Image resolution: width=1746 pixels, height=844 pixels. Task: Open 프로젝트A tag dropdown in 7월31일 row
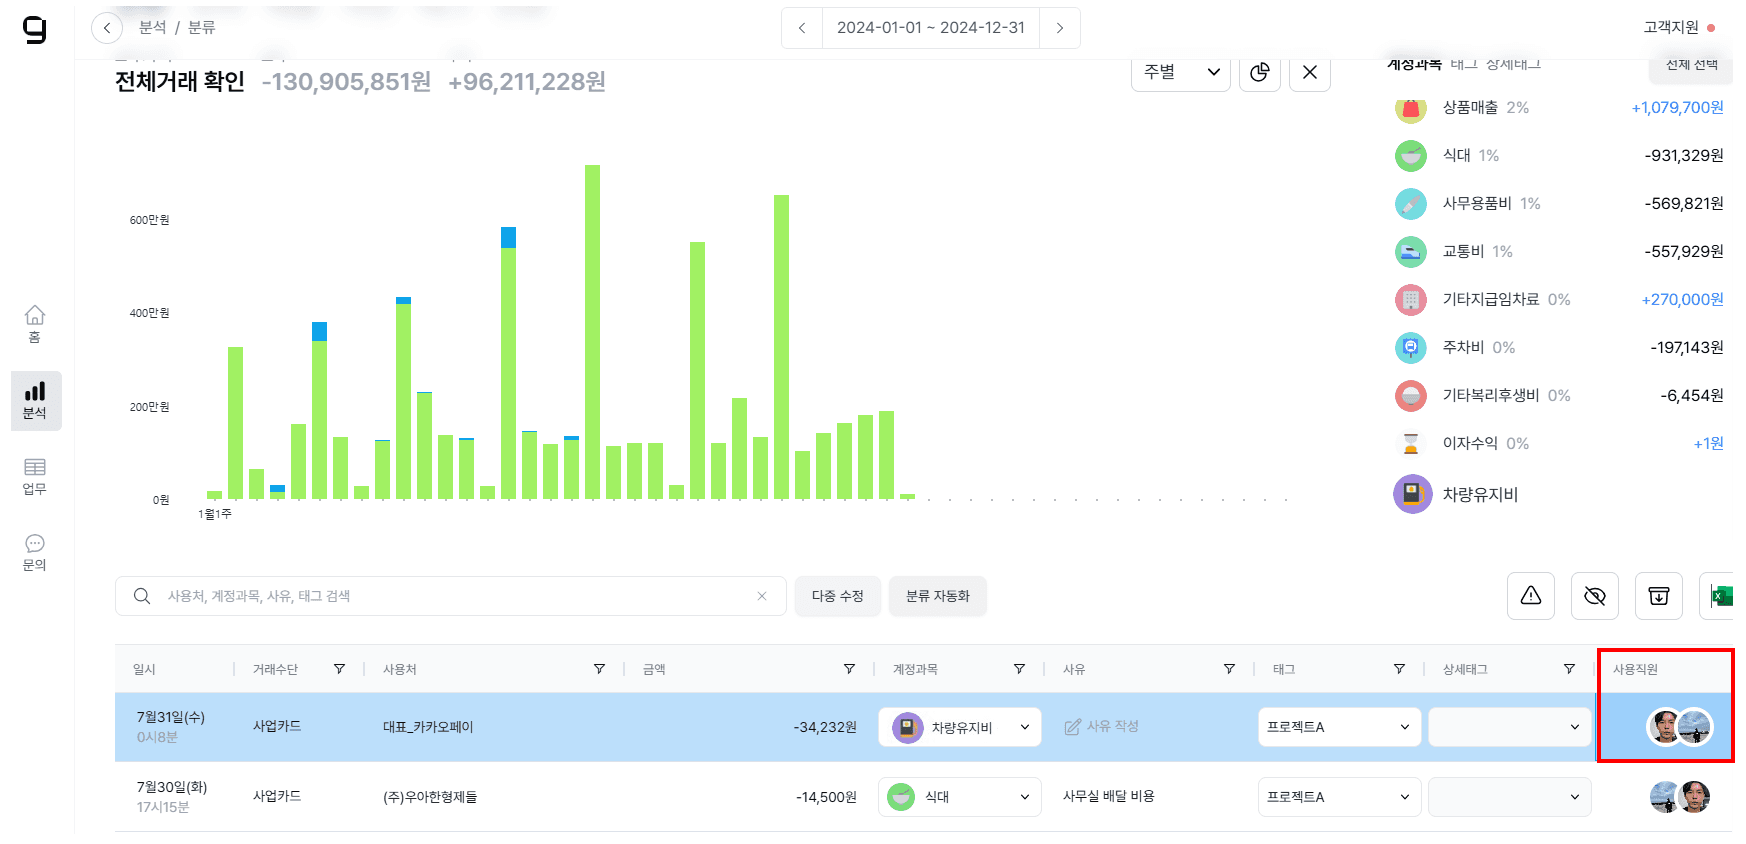(1339, 727)
